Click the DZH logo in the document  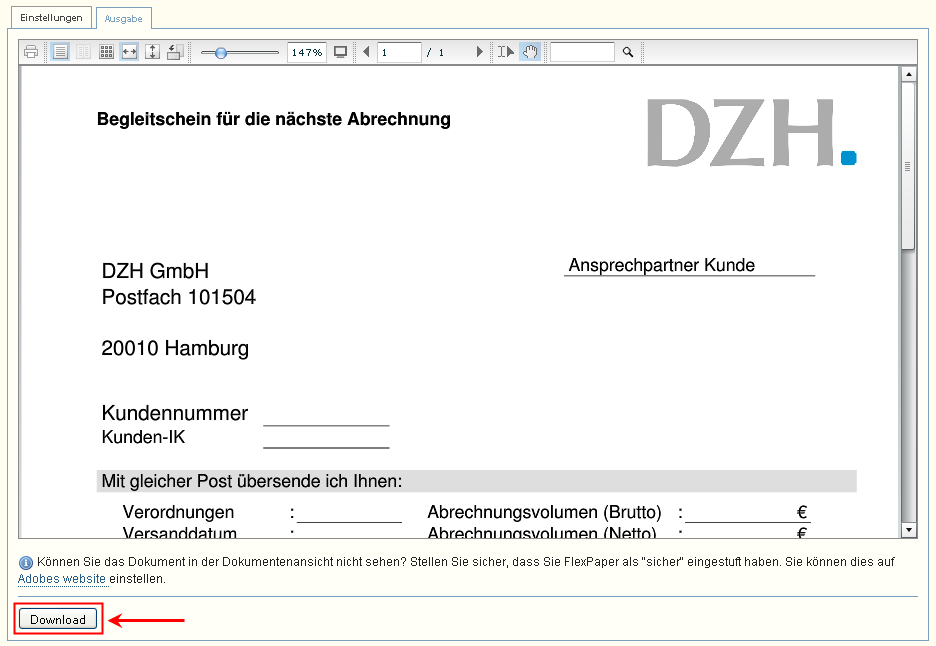752,133
